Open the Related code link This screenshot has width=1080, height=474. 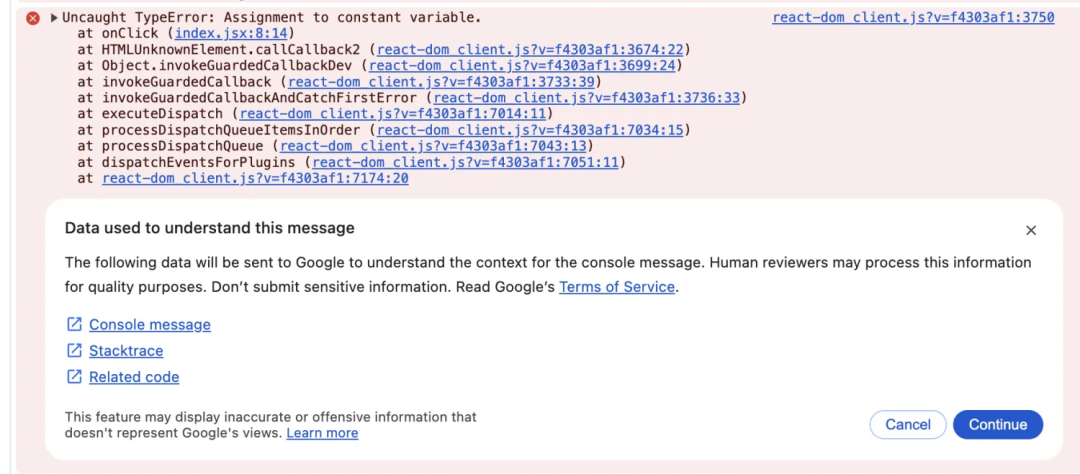134,377
